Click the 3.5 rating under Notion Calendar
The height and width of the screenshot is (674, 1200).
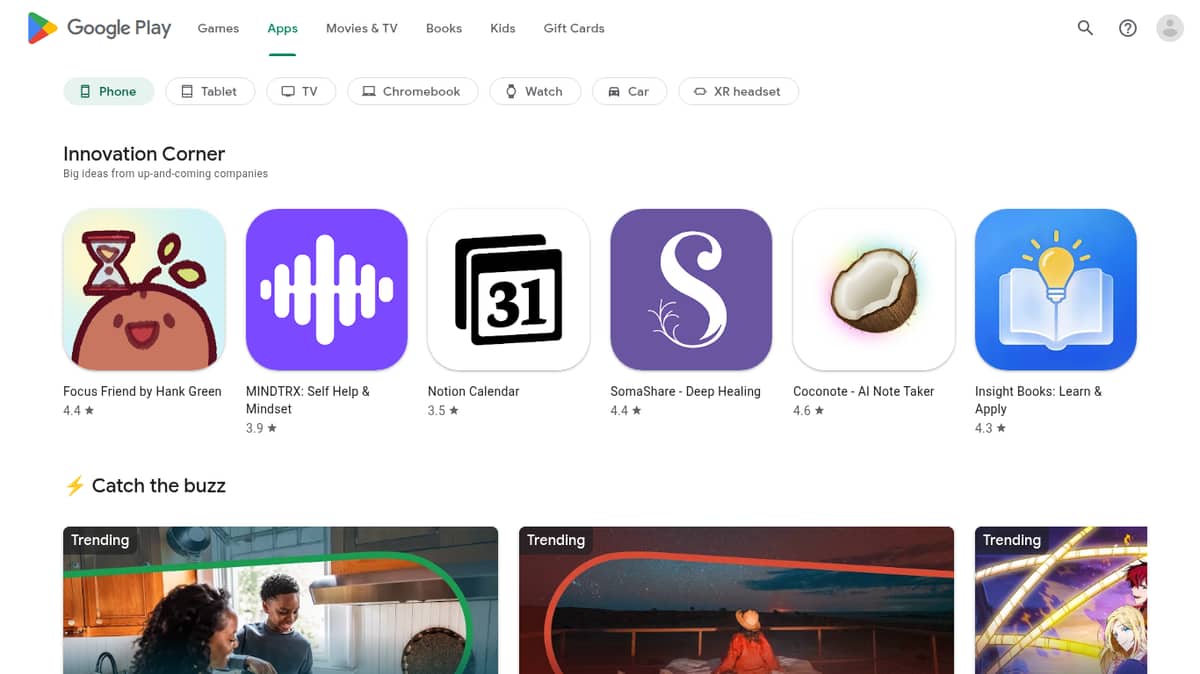coord(443,411)
